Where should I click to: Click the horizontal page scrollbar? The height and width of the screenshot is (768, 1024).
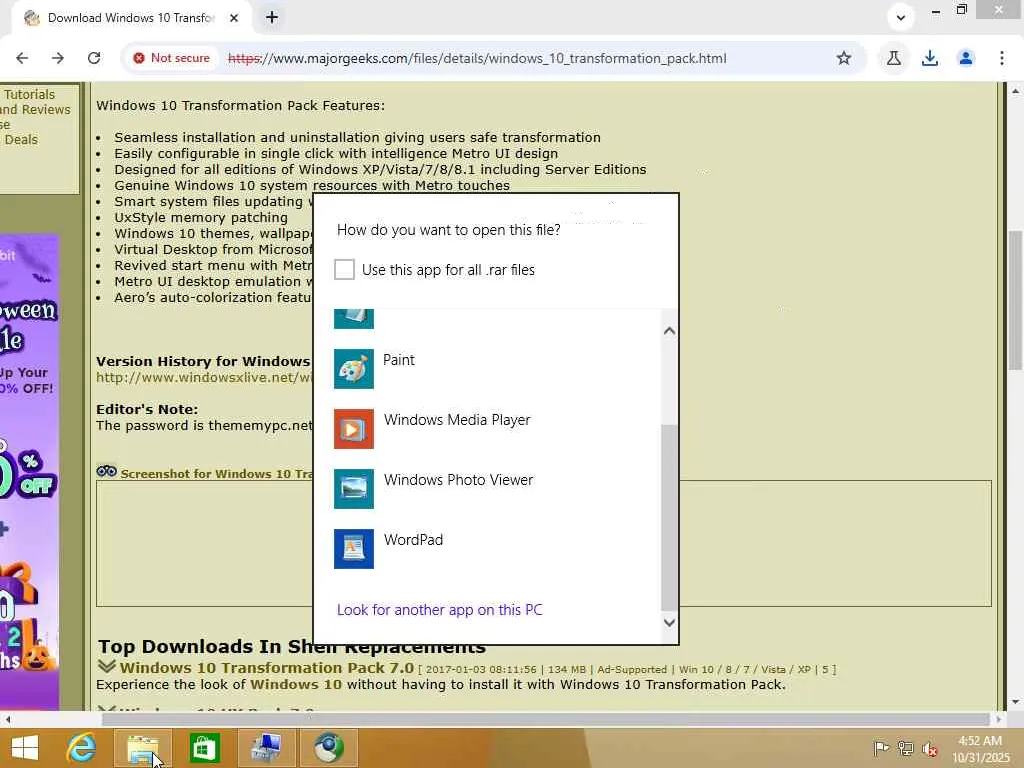click(x=546, y=719)
